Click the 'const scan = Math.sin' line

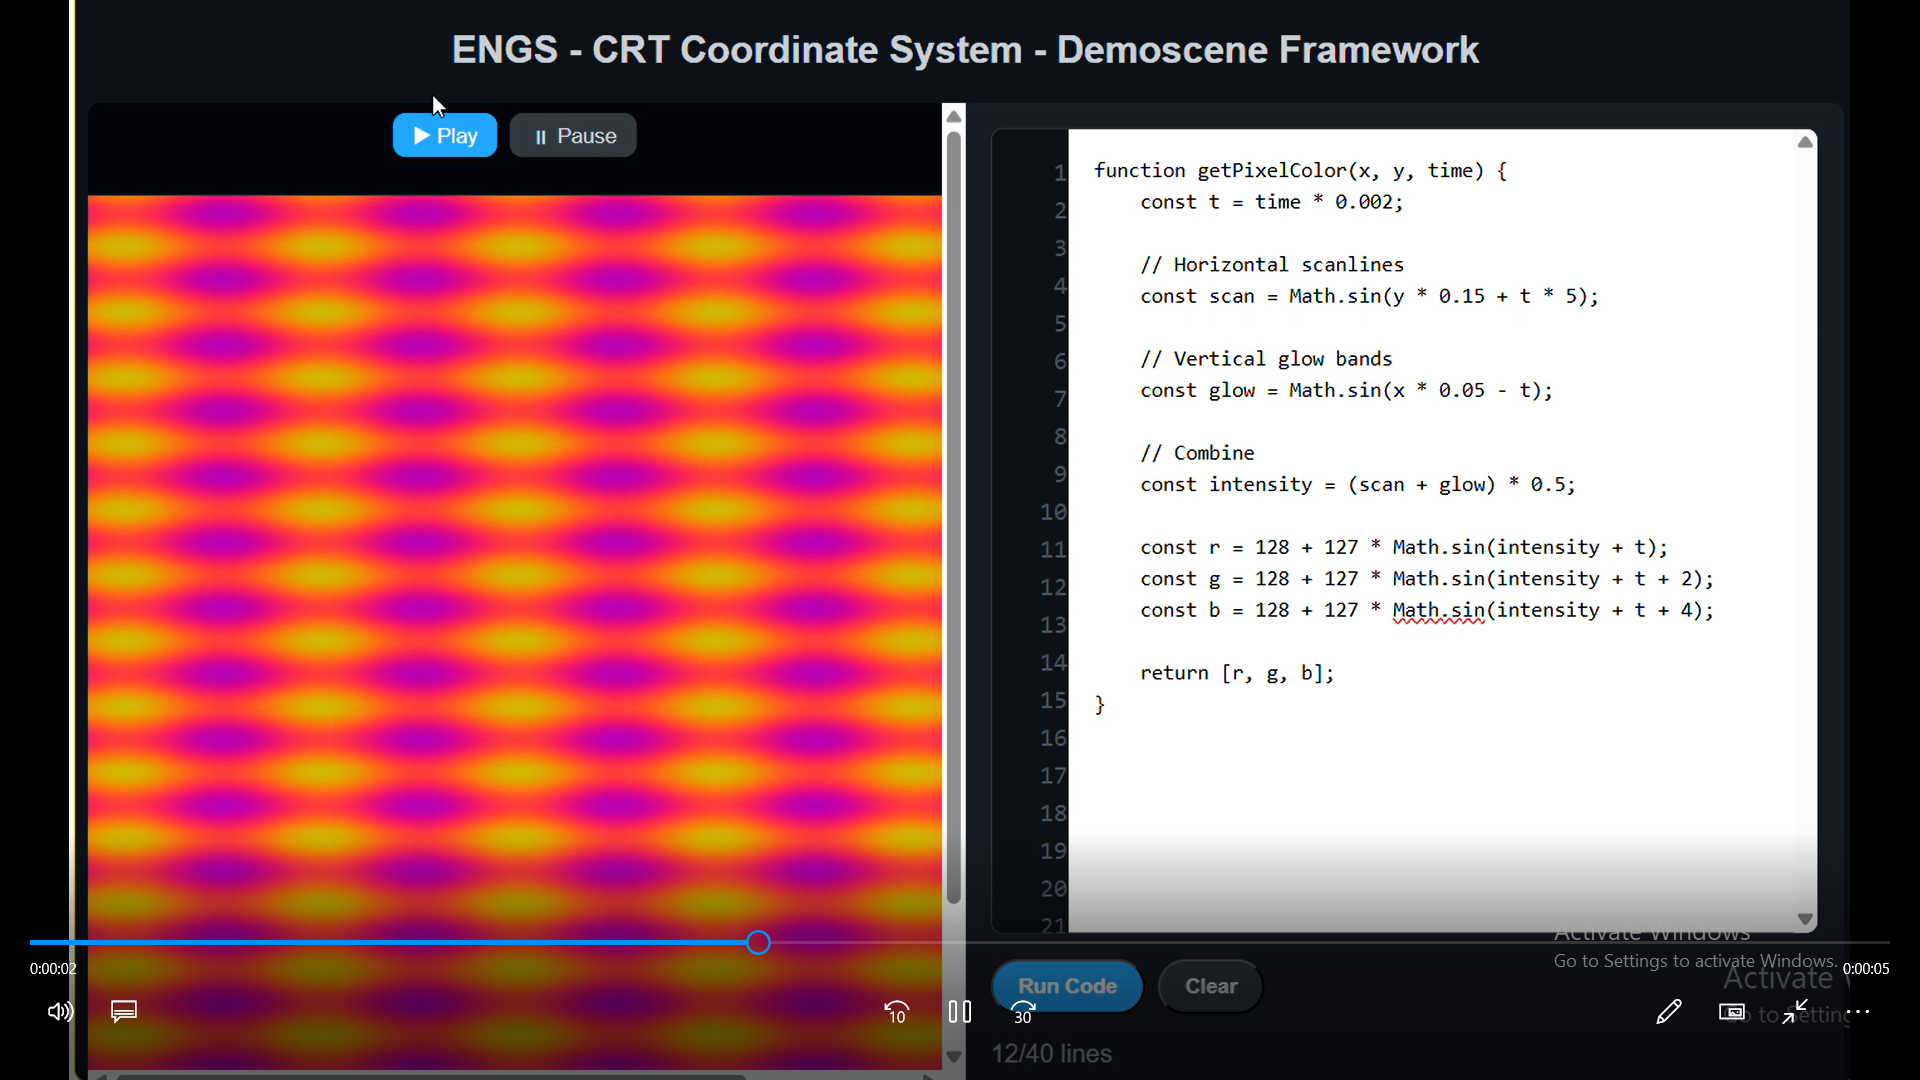coord(1369,296)
